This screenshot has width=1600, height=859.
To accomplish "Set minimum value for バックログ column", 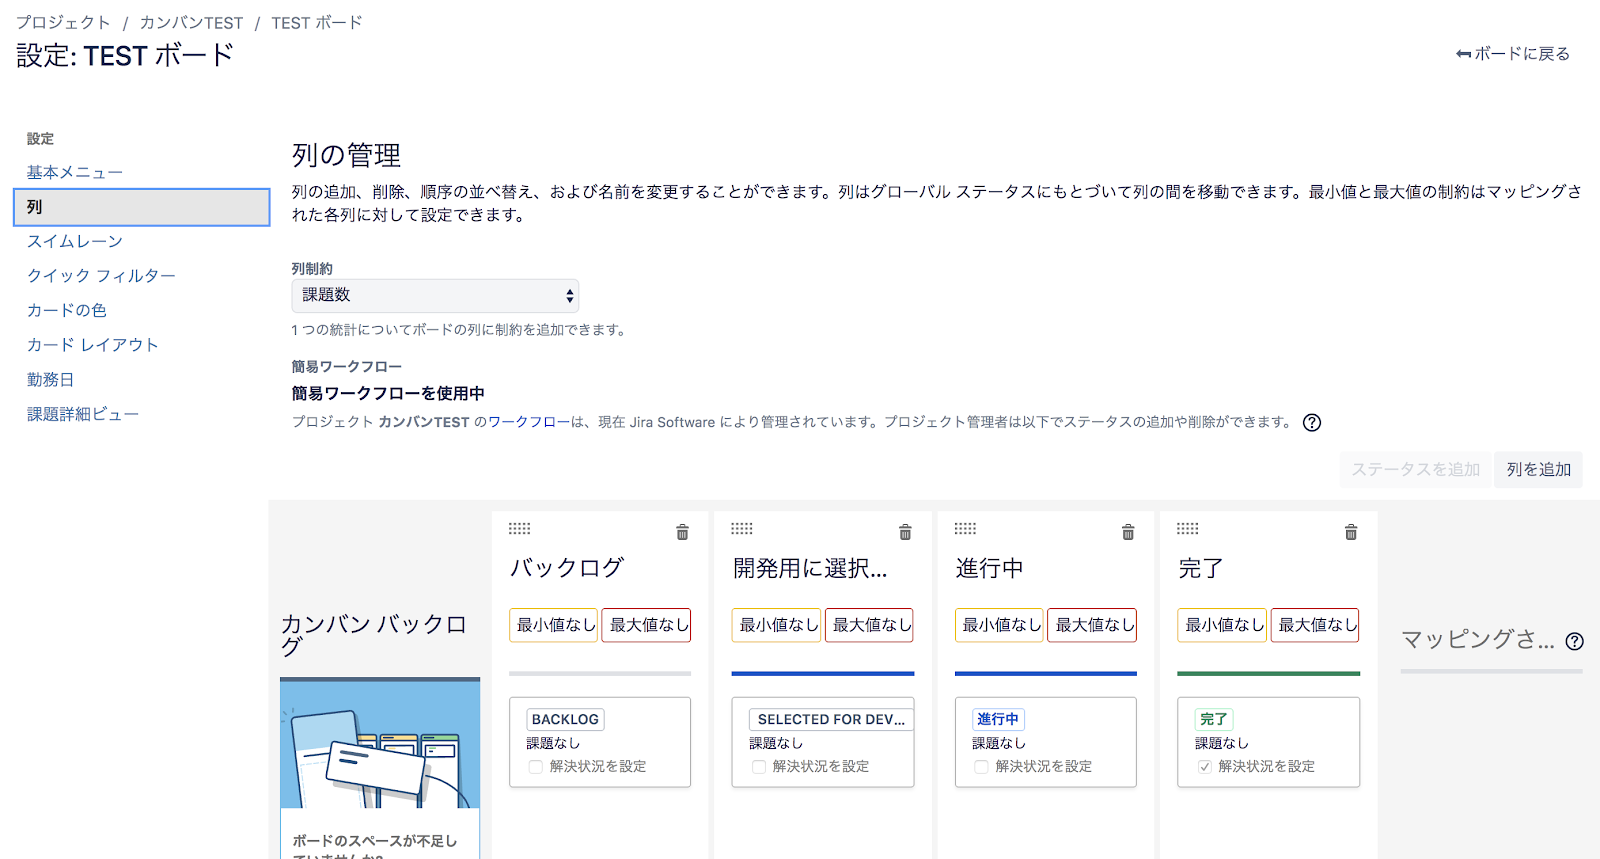I will point(554,625).
